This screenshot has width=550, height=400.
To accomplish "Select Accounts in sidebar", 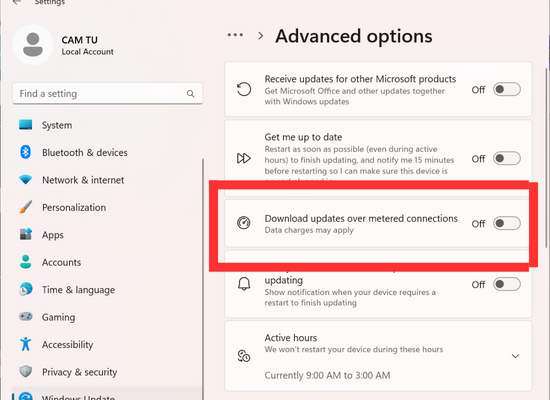I will [107, 262].
